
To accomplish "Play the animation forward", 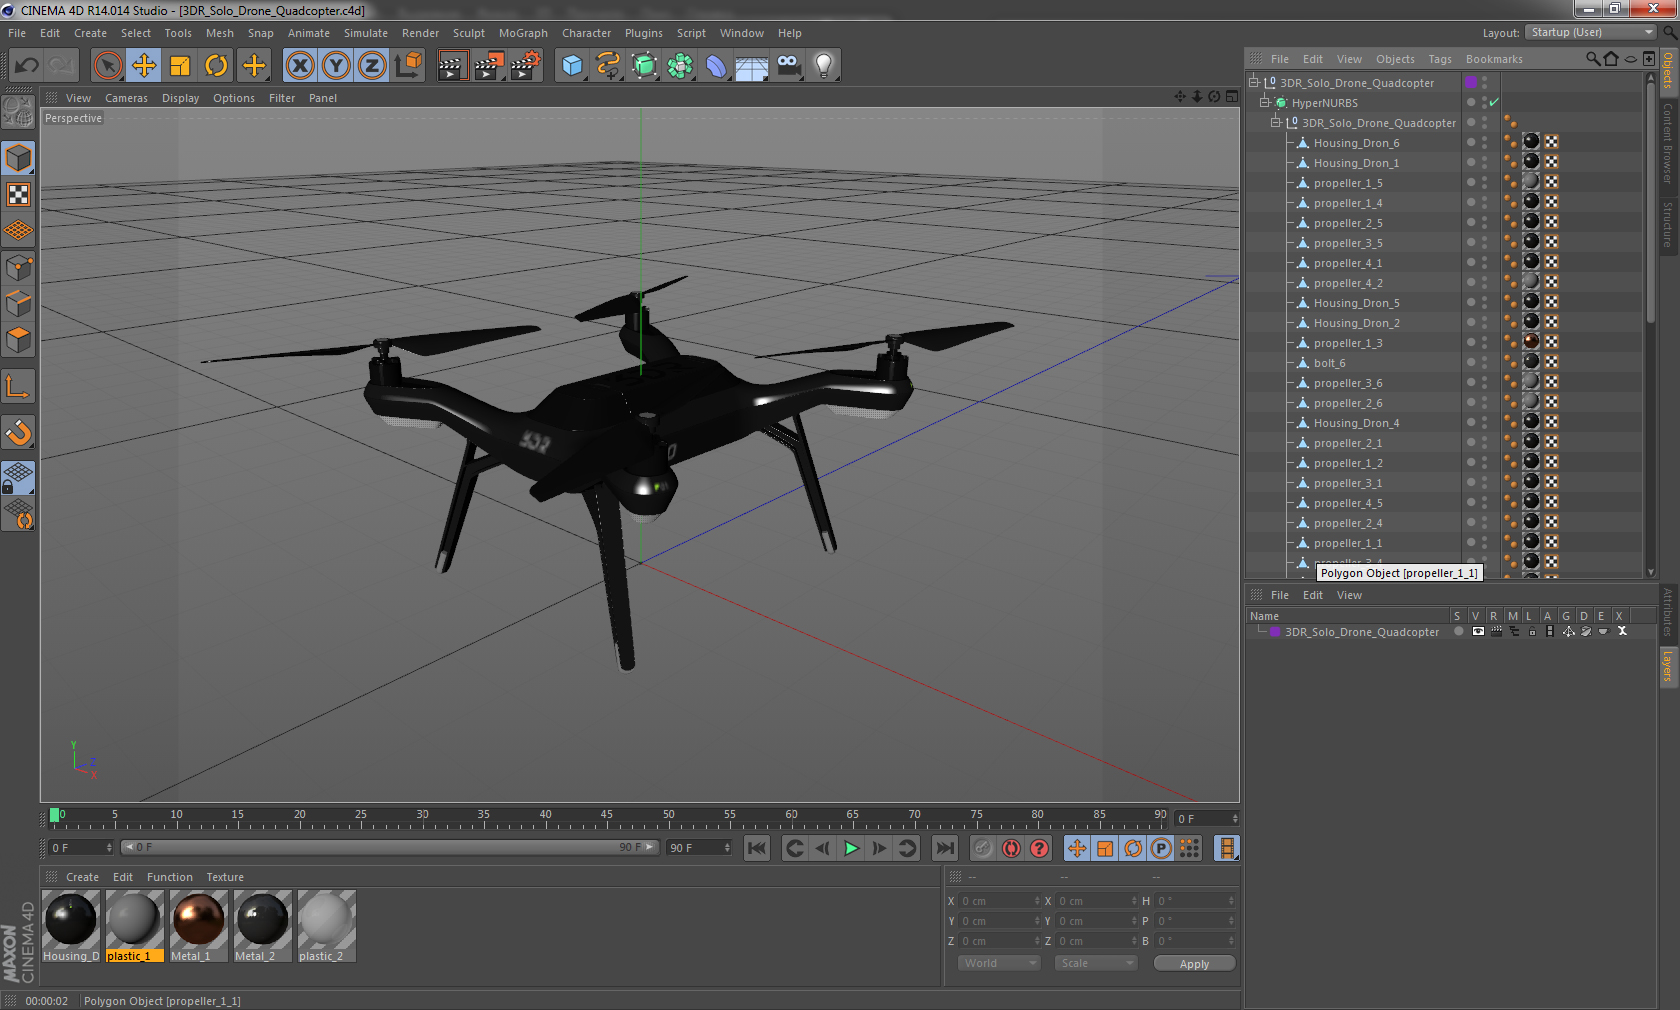I will tap(851, 848).
